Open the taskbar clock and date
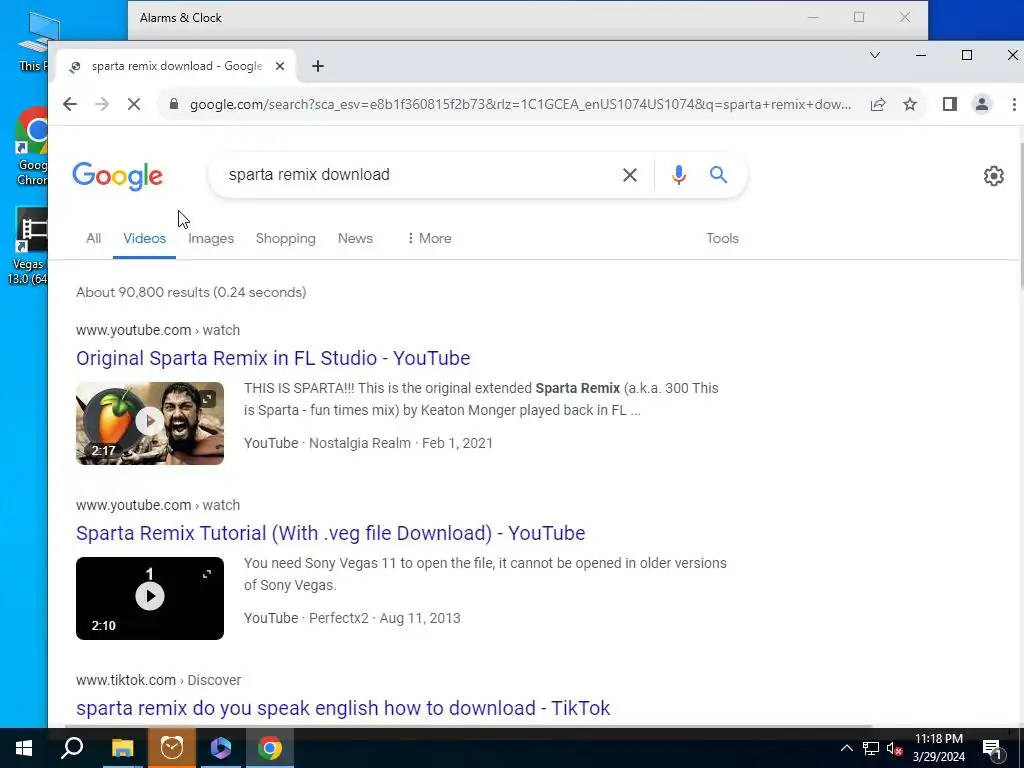1024x768 pixels. pos(938,748)
